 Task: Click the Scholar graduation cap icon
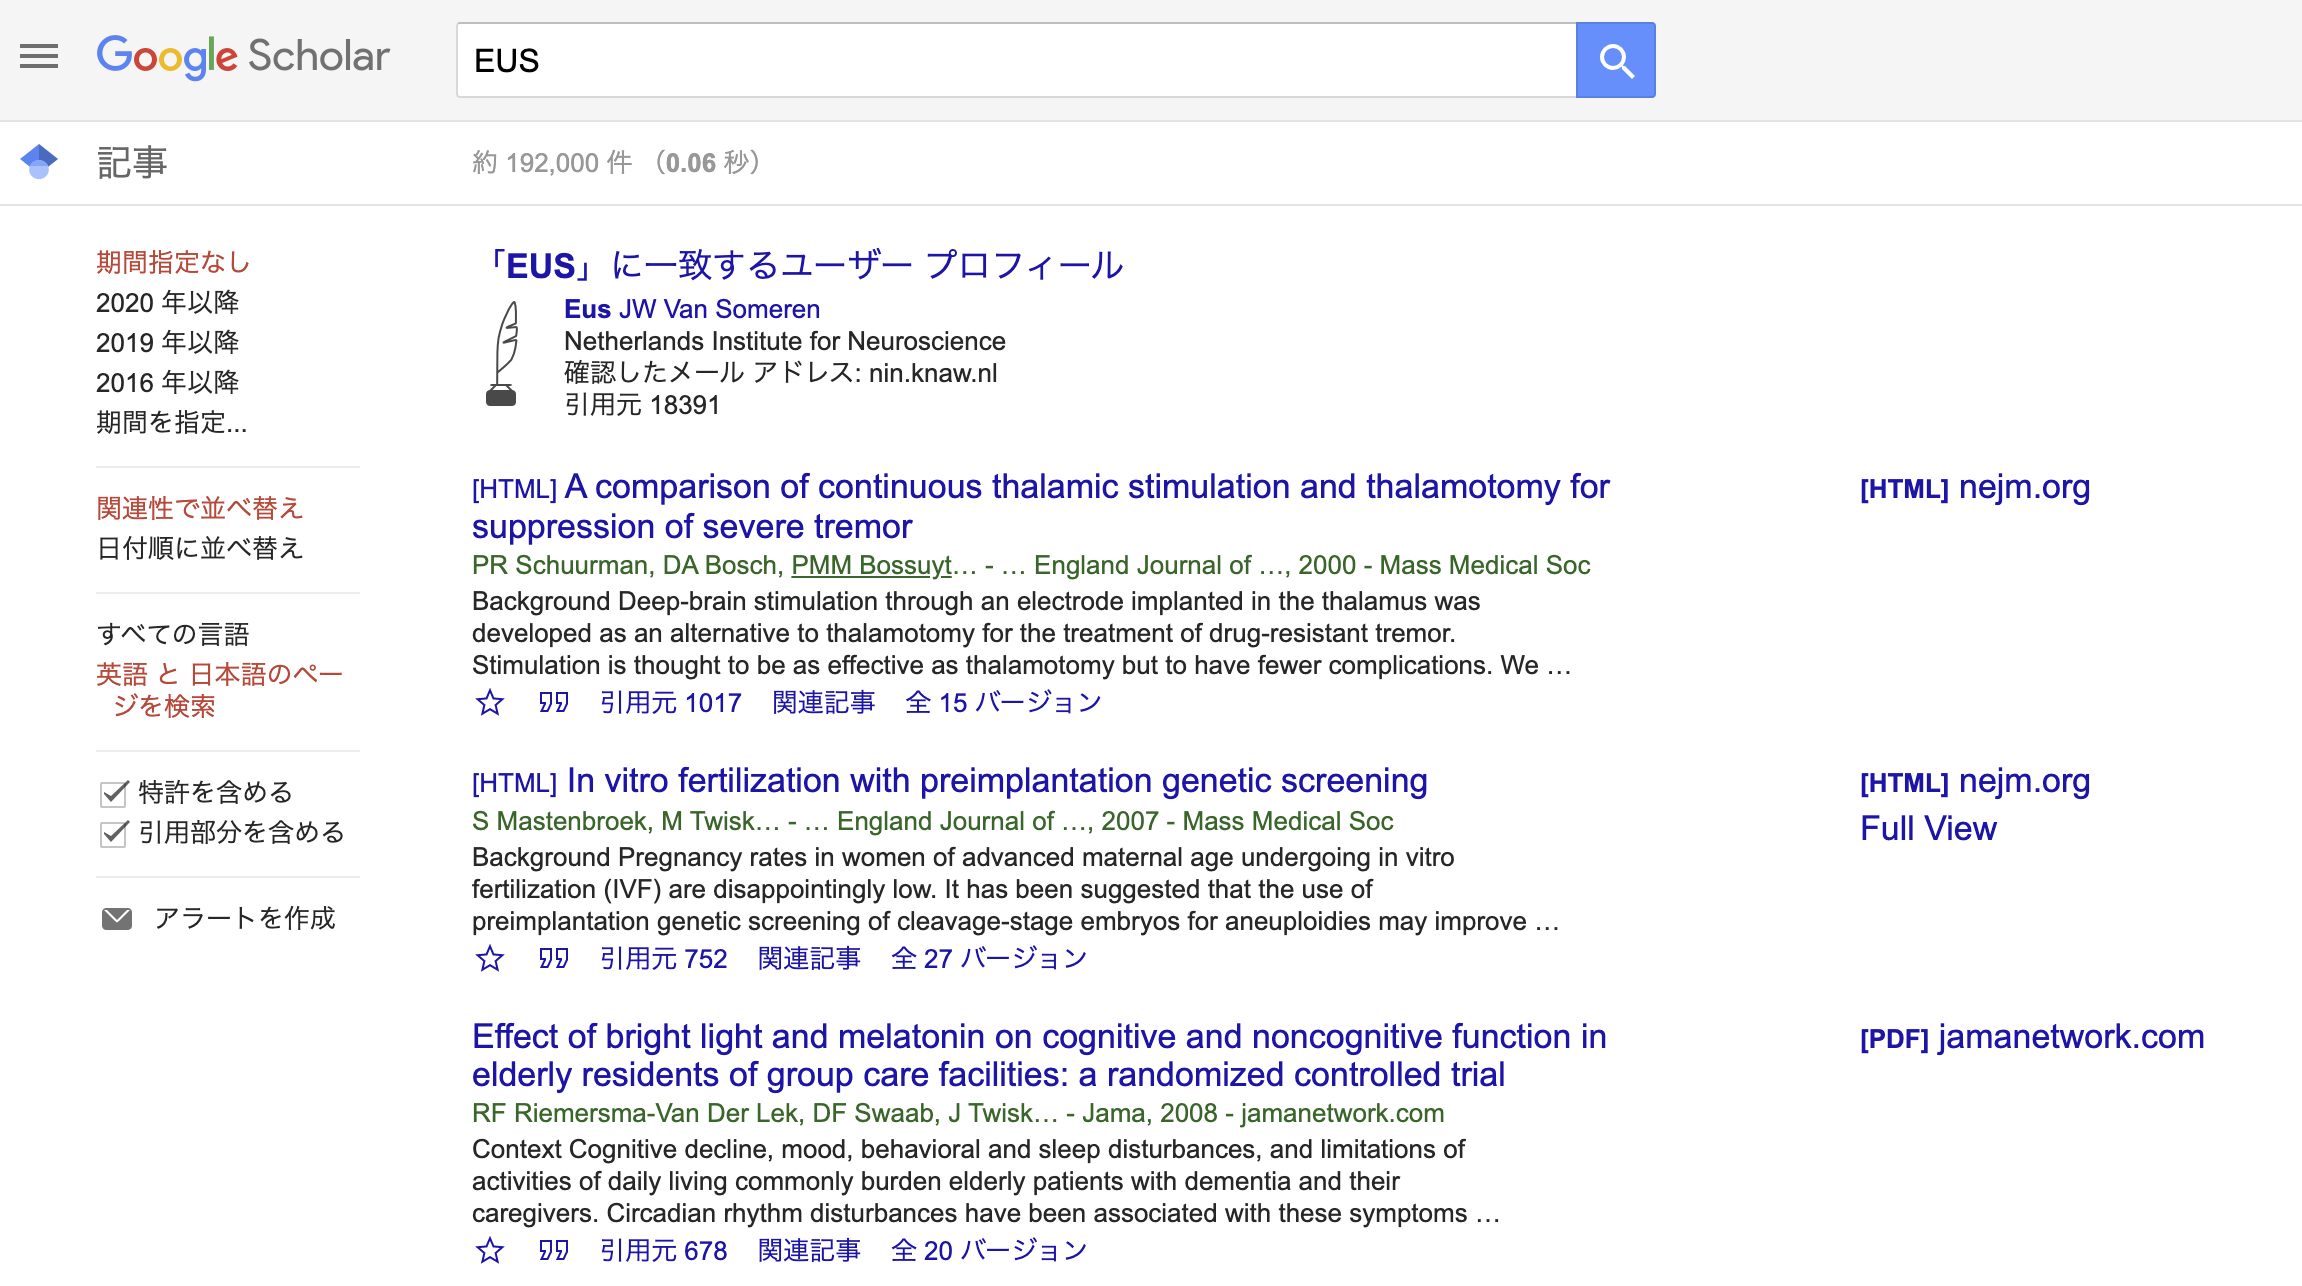(x=39, y=161)
